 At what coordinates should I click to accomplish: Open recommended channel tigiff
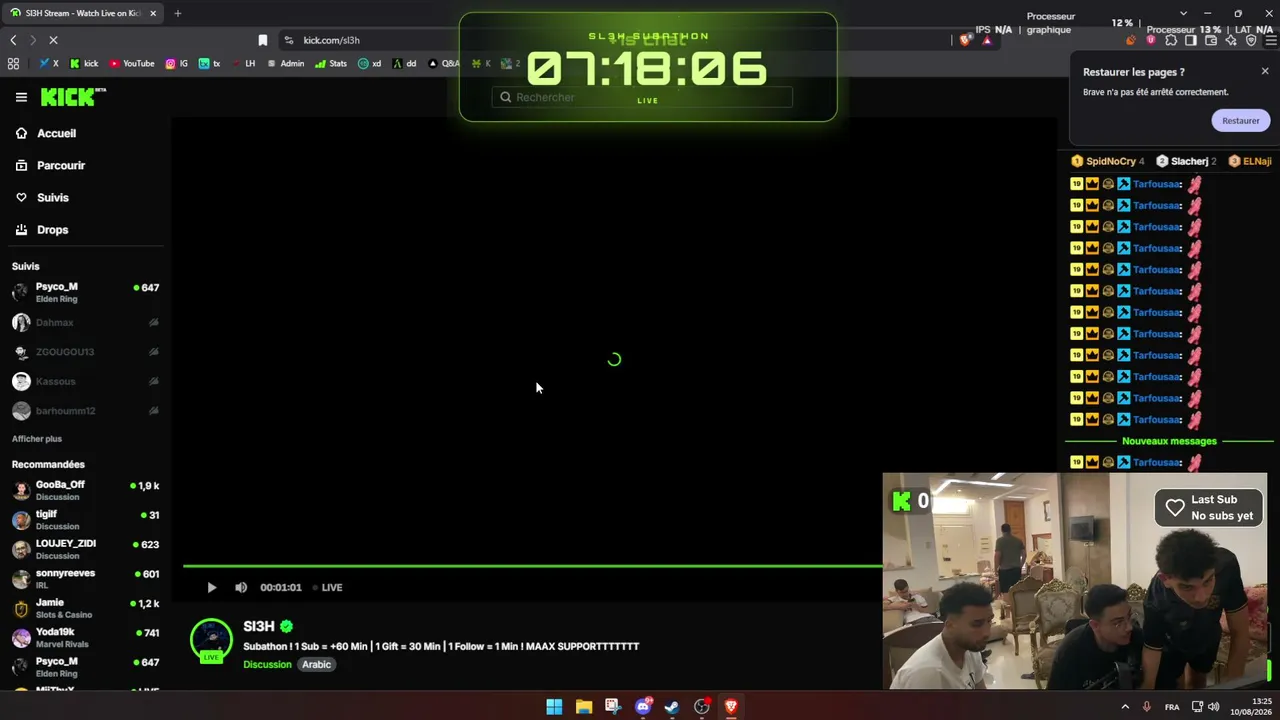click(x=85, y=520)
